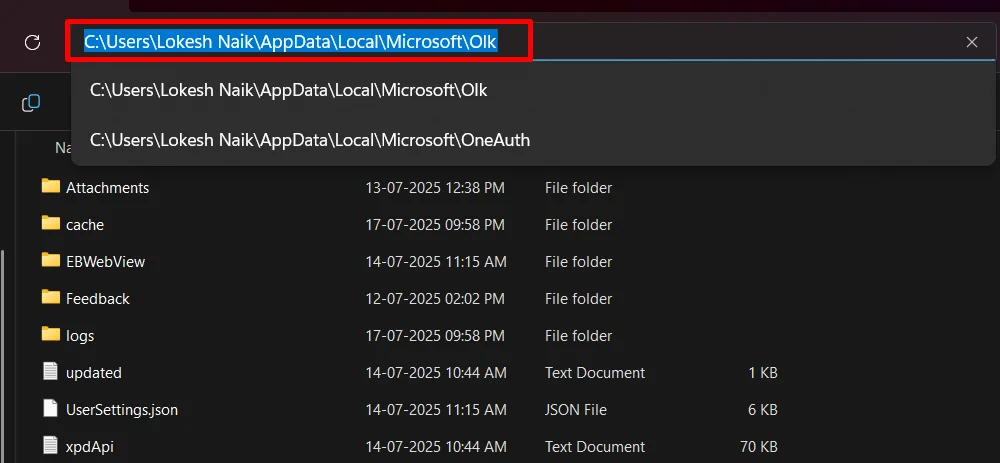Select the Microsoft\Olk path suggestion
This screenshot has width=1000, height=463.
click(x=533, y=91)
